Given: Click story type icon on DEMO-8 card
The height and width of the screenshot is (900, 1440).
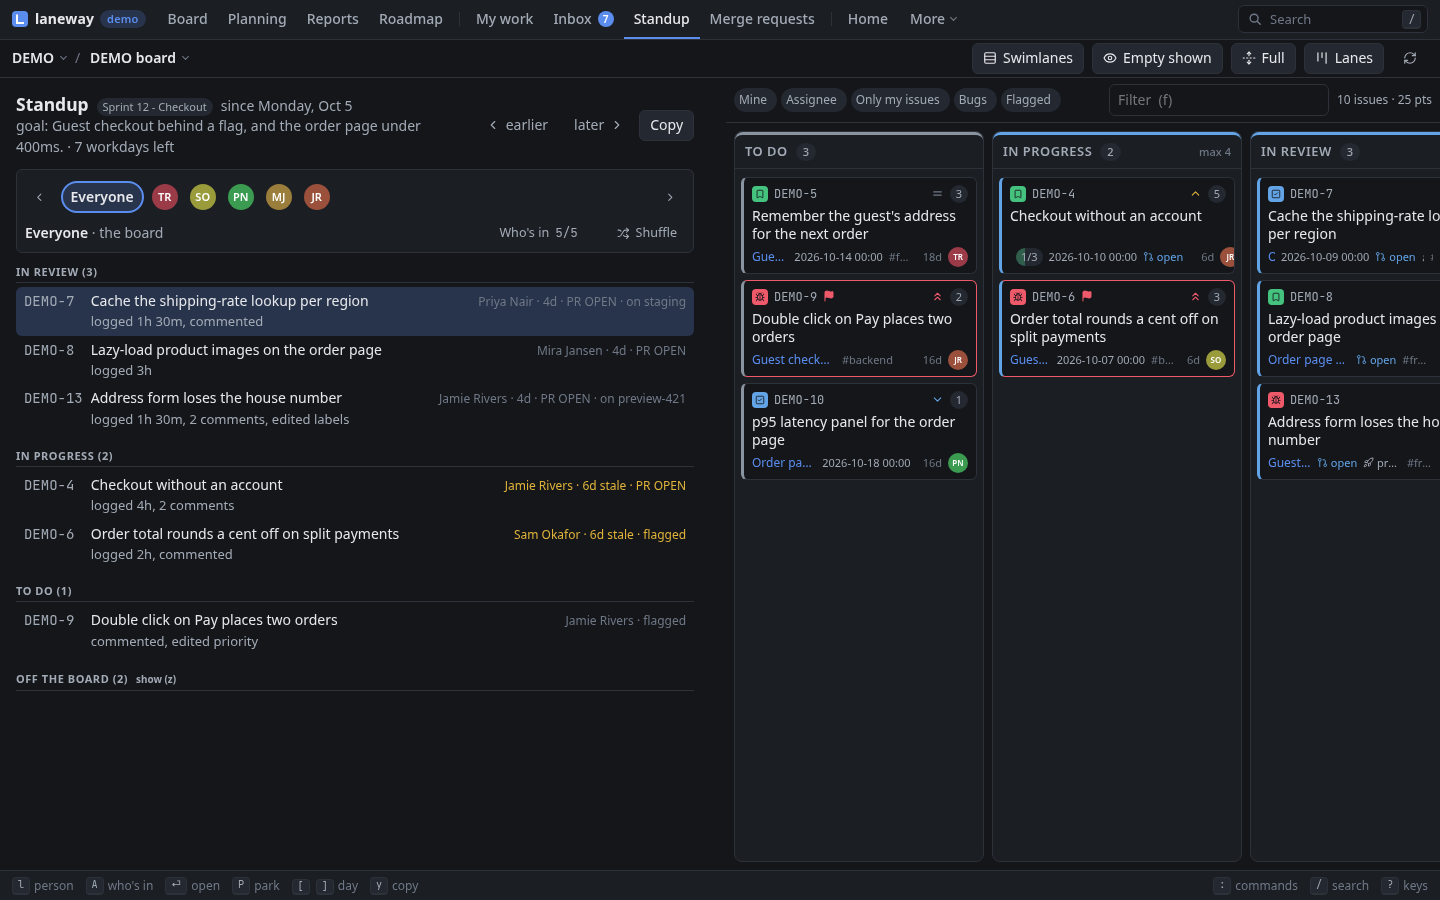Looking at the screenshot, I should click(x=1276, y=297).
